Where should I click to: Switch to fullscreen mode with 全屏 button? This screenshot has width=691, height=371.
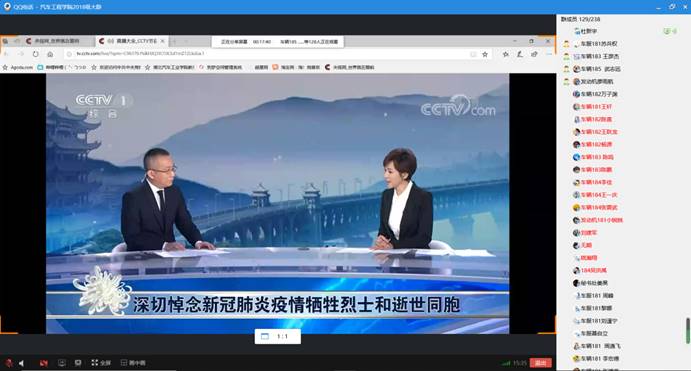tap(101, 363)
